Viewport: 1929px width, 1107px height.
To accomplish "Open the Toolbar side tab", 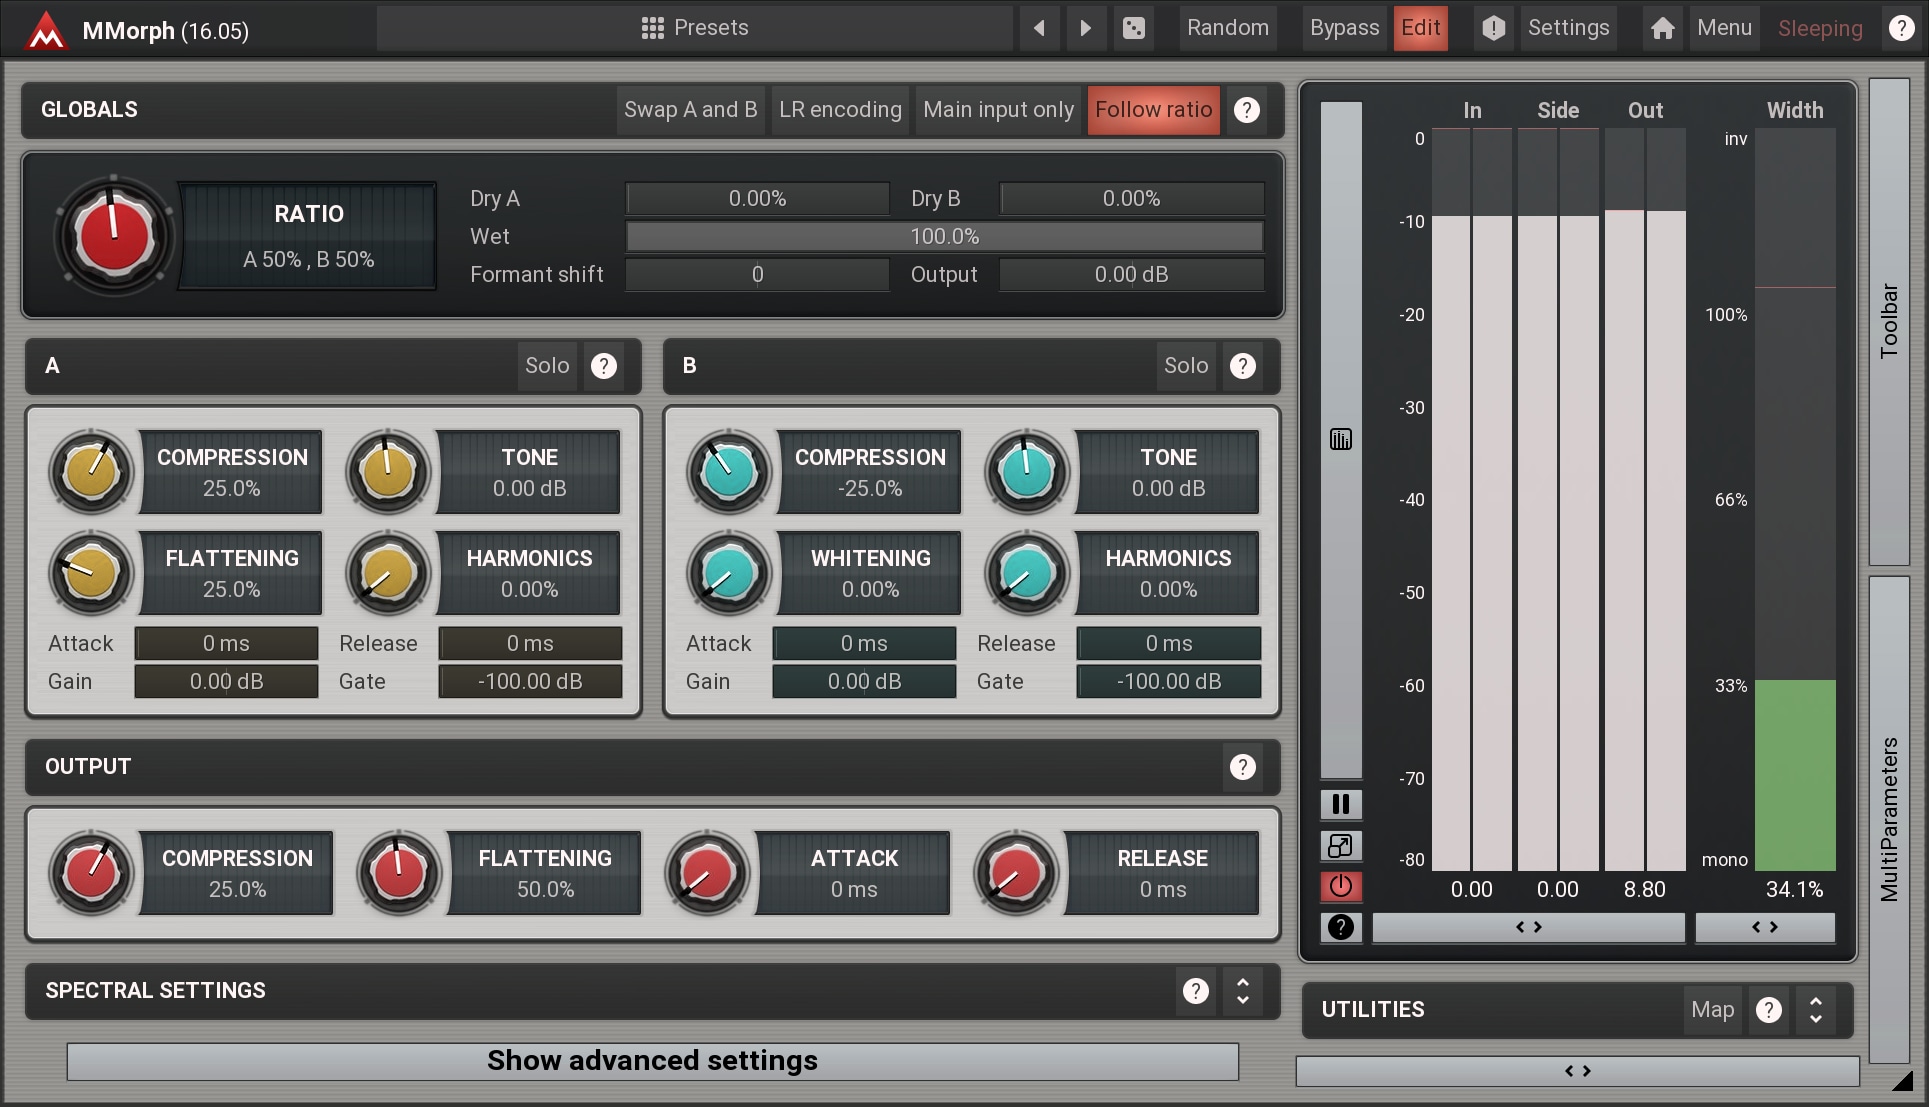I will click(x=1889, y=320).
